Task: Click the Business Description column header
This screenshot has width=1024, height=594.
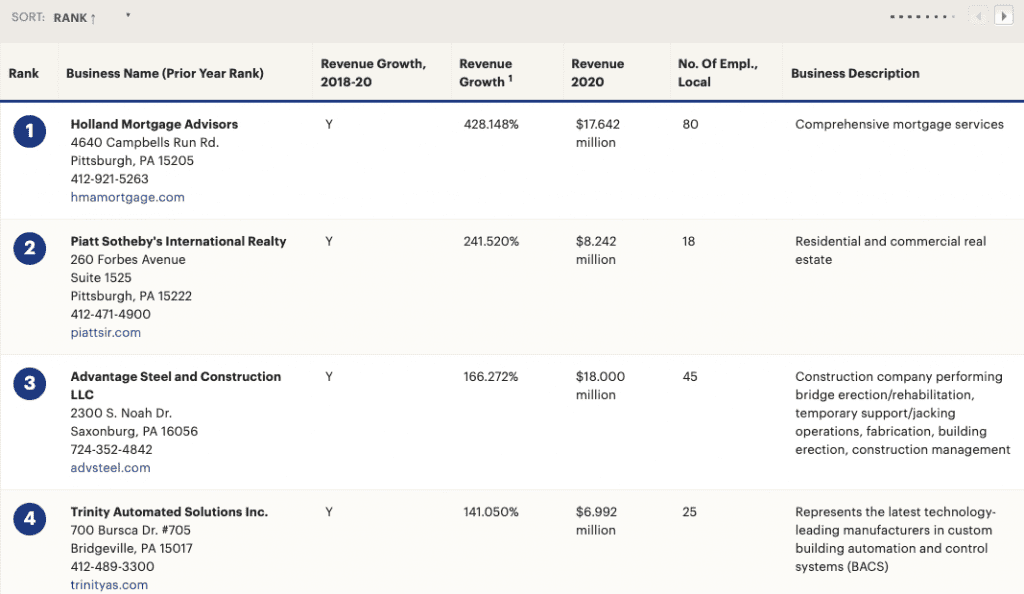Action: [x=855, y=73]
